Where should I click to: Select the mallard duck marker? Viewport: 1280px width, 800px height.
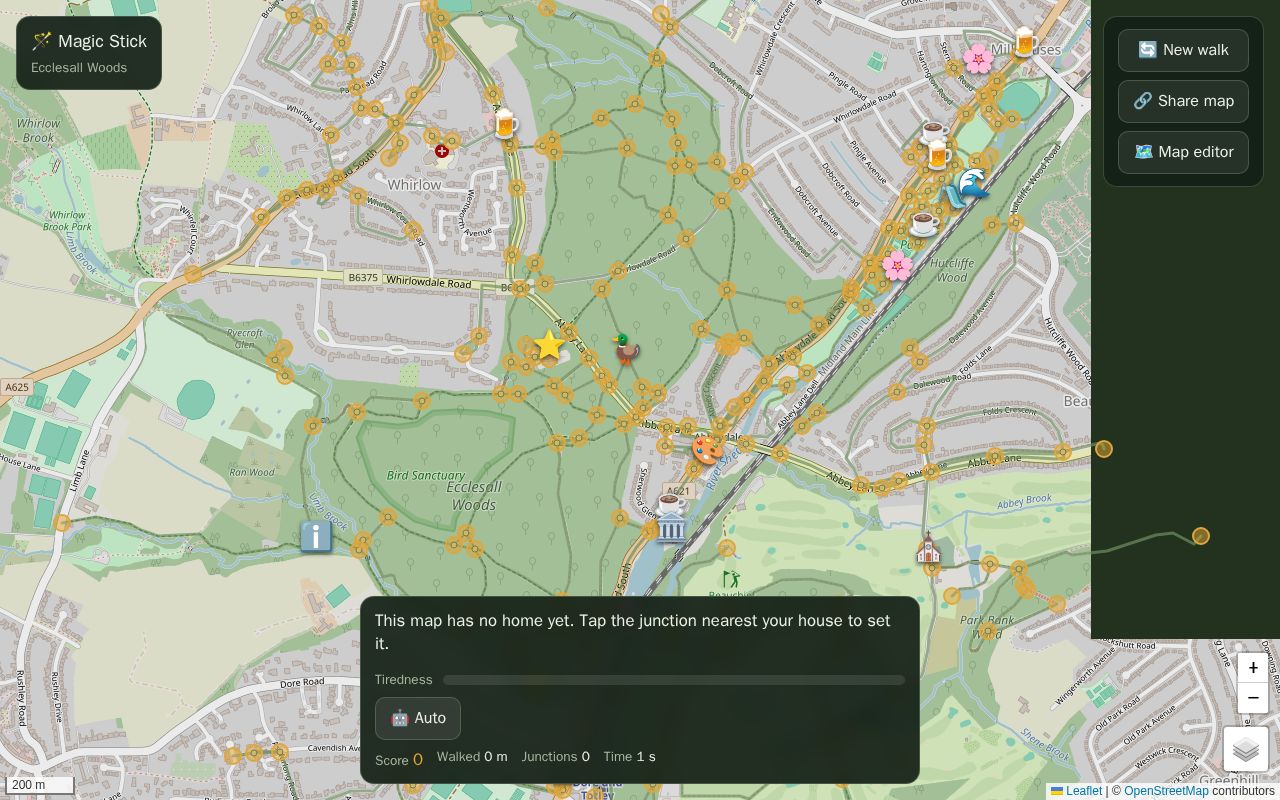click(x=626, y=349)
